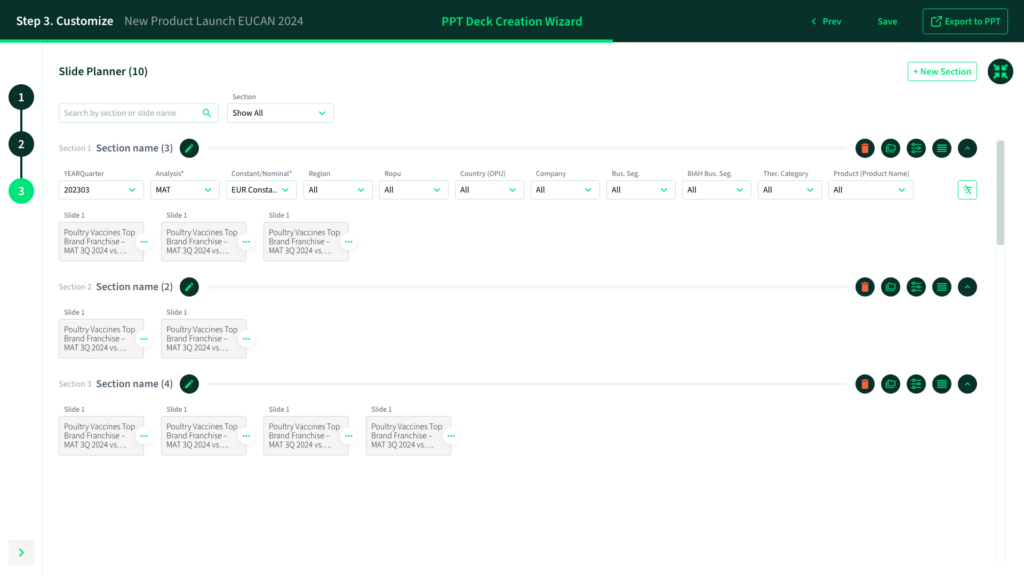Go to wizard step 1 in the stepper
Screen dimensions: 1024x576
[x=21, y=97]
